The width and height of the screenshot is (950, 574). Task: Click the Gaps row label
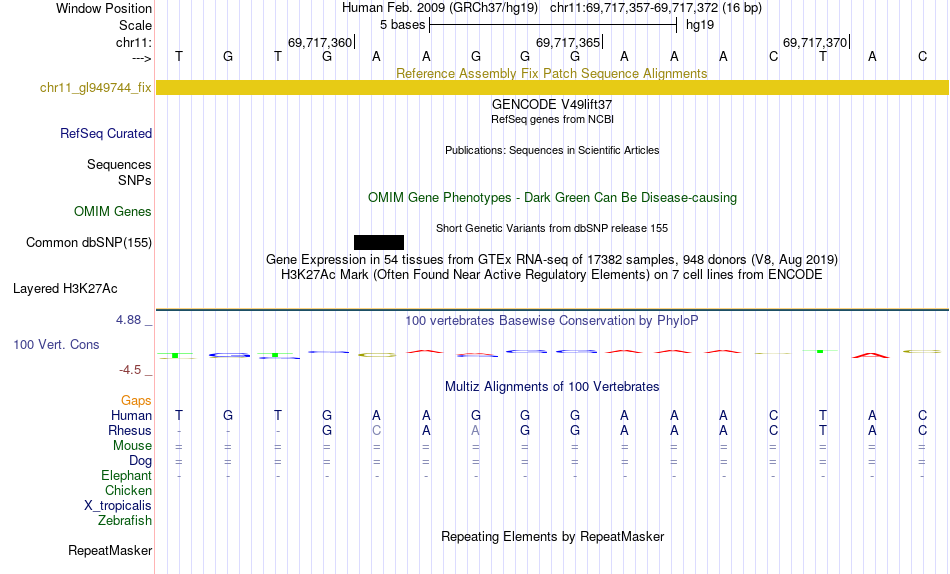[136, 400]
